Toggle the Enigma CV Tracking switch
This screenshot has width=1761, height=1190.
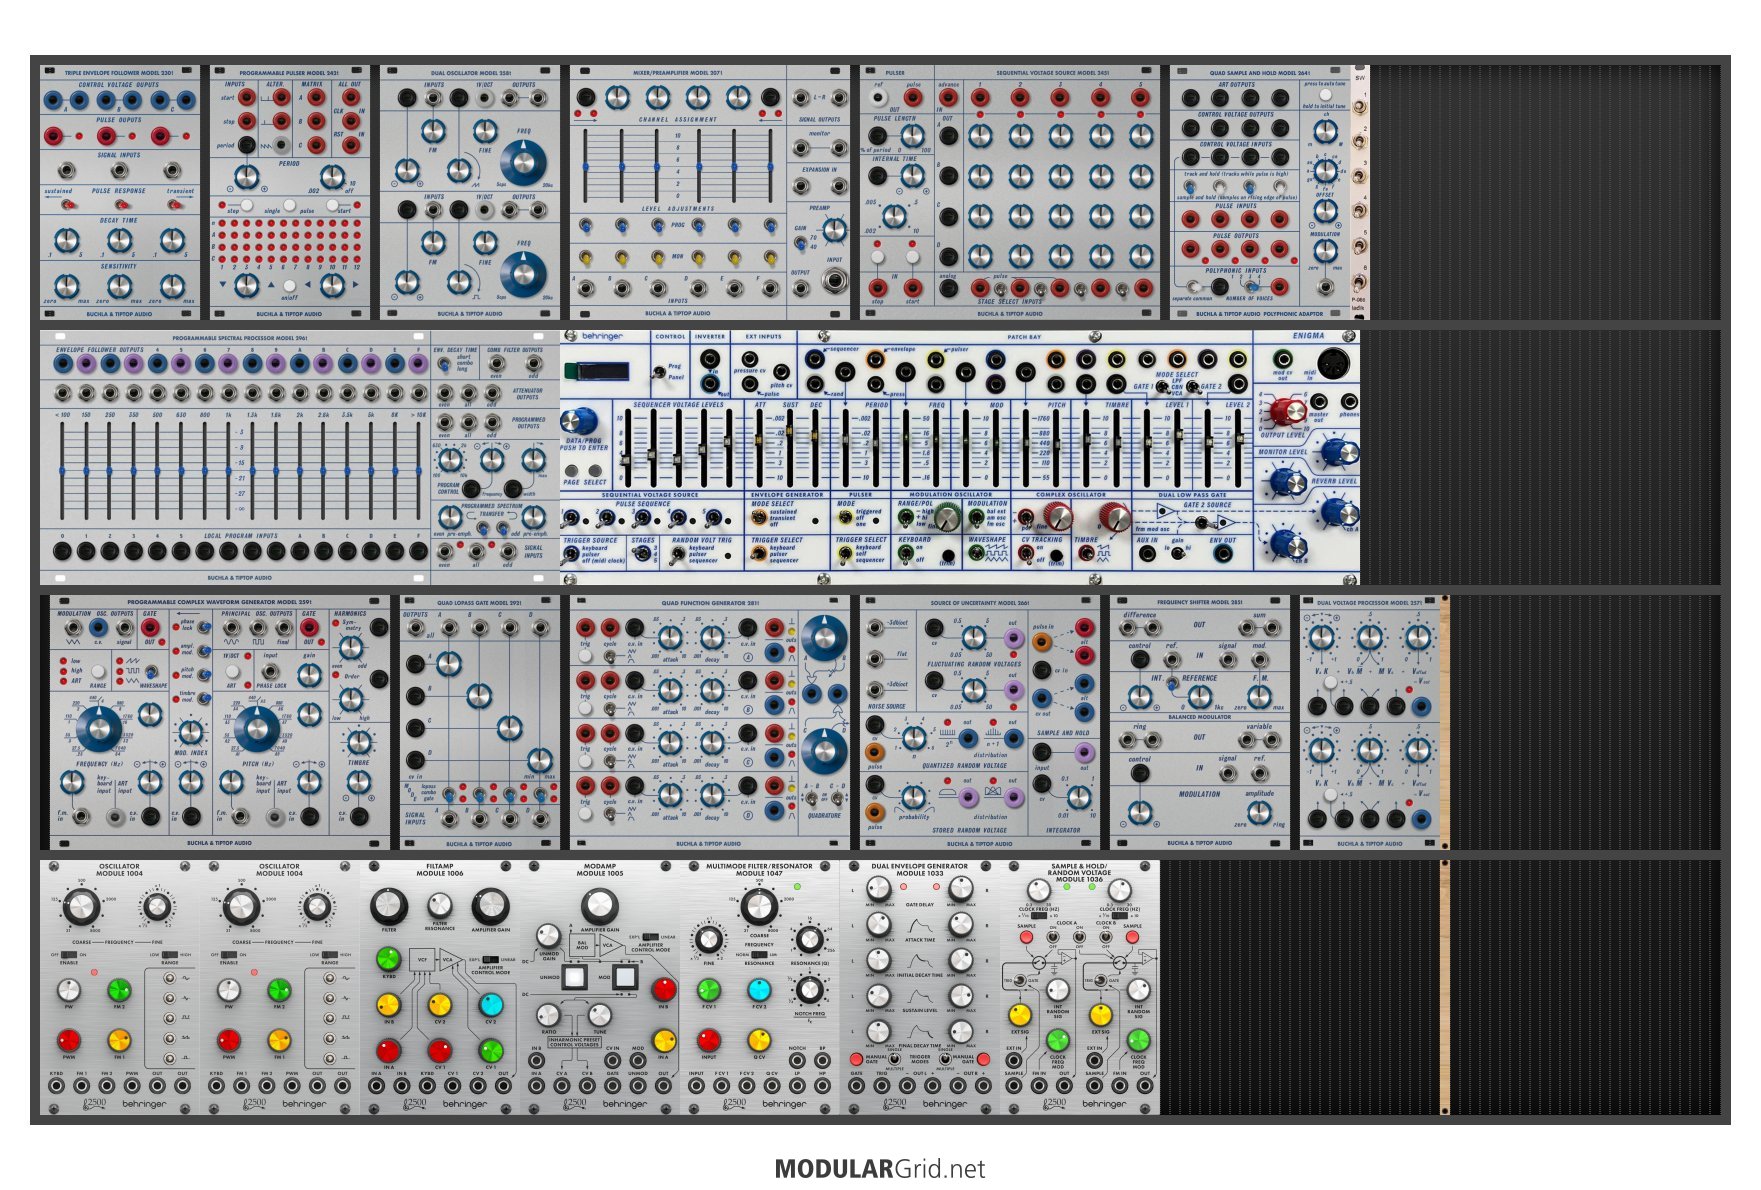click(x=1028, y=552)
